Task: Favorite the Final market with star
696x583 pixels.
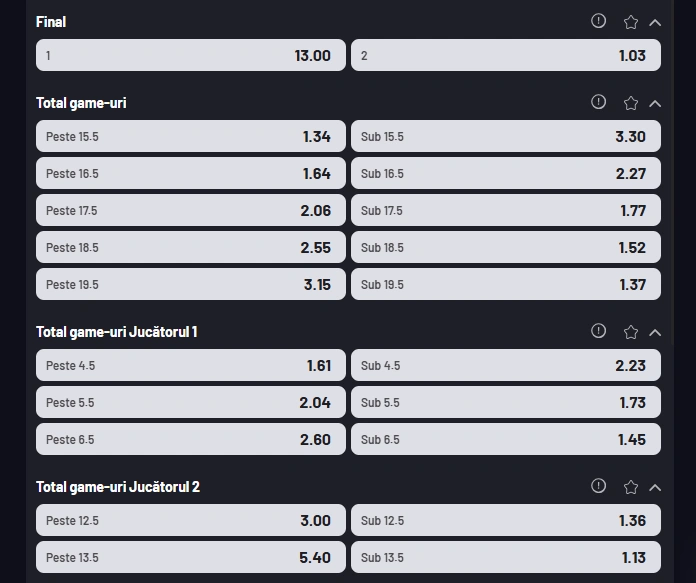Action: coord(631,22)
